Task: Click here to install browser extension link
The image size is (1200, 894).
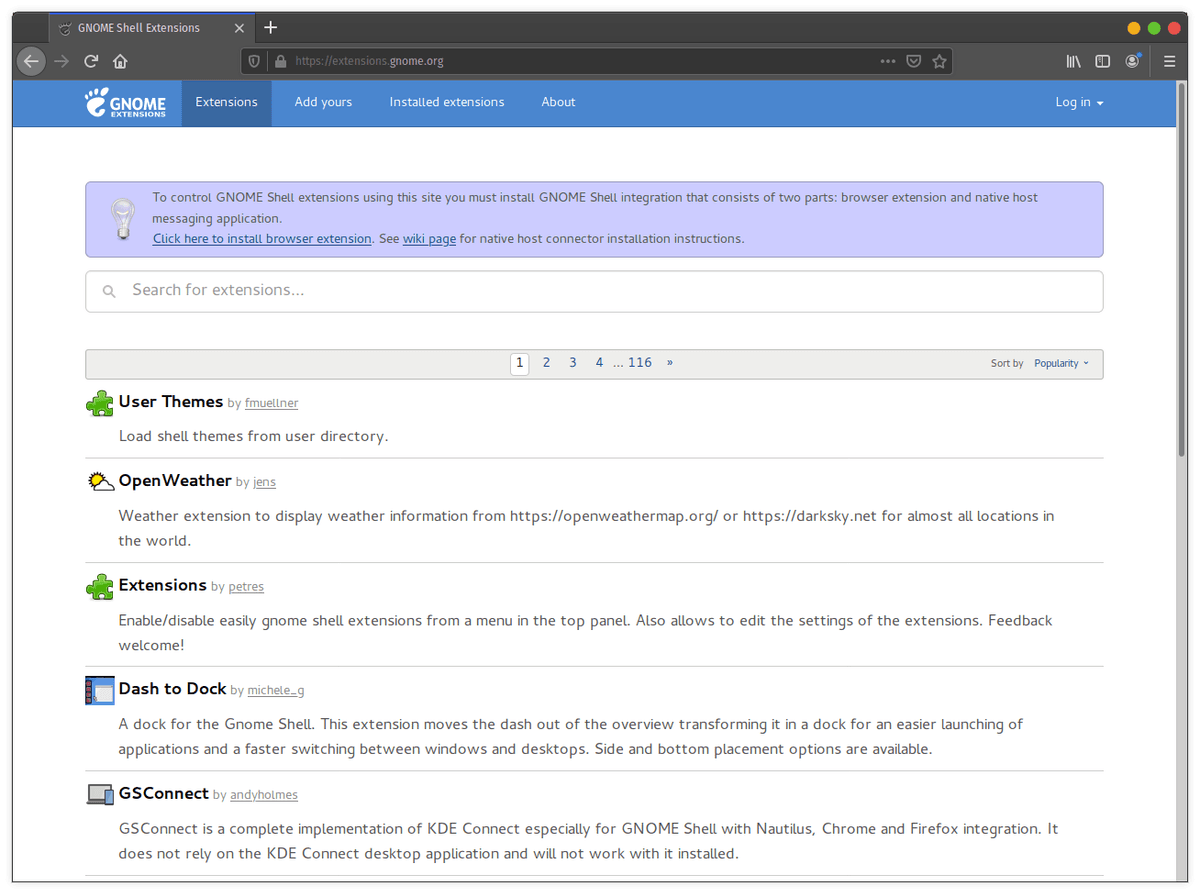Action: point(262,239)
